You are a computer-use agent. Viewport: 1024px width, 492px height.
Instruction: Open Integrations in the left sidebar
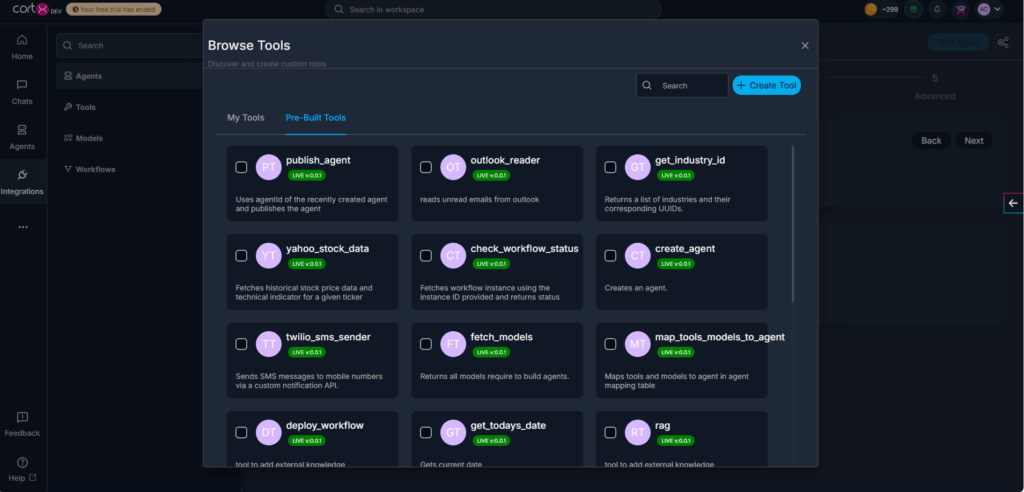[22, 182]
